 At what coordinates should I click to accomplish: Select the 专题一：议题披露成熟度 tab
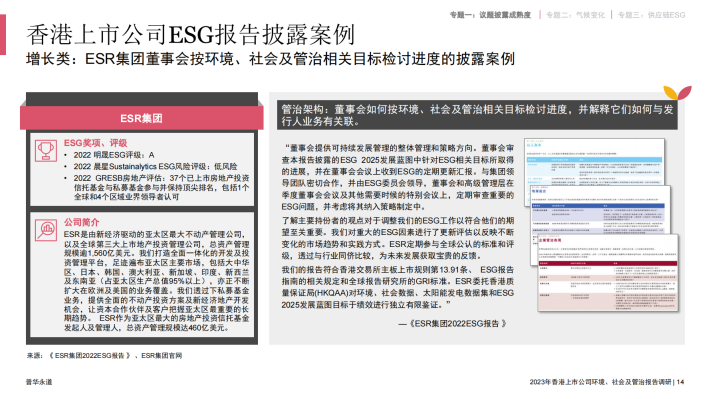click(490, 15)
